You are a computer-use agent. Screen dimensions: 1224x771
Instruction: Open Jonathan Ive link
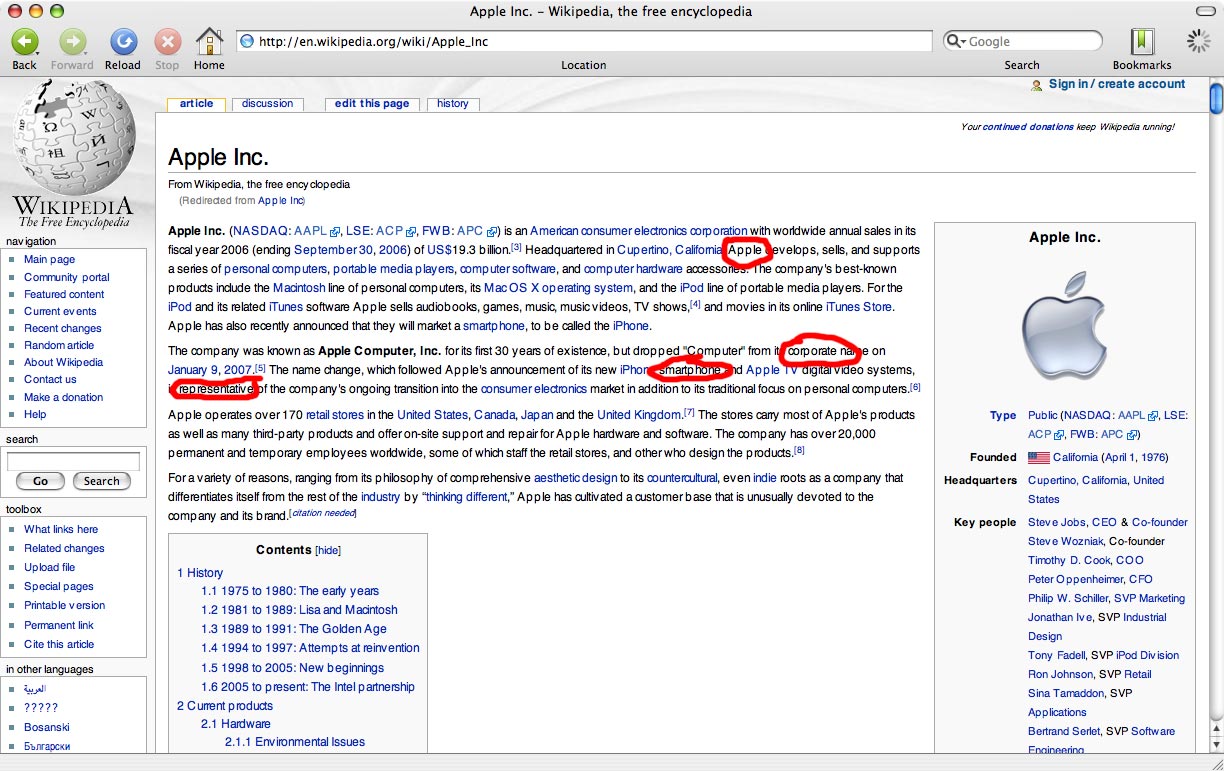(1060, 617)
